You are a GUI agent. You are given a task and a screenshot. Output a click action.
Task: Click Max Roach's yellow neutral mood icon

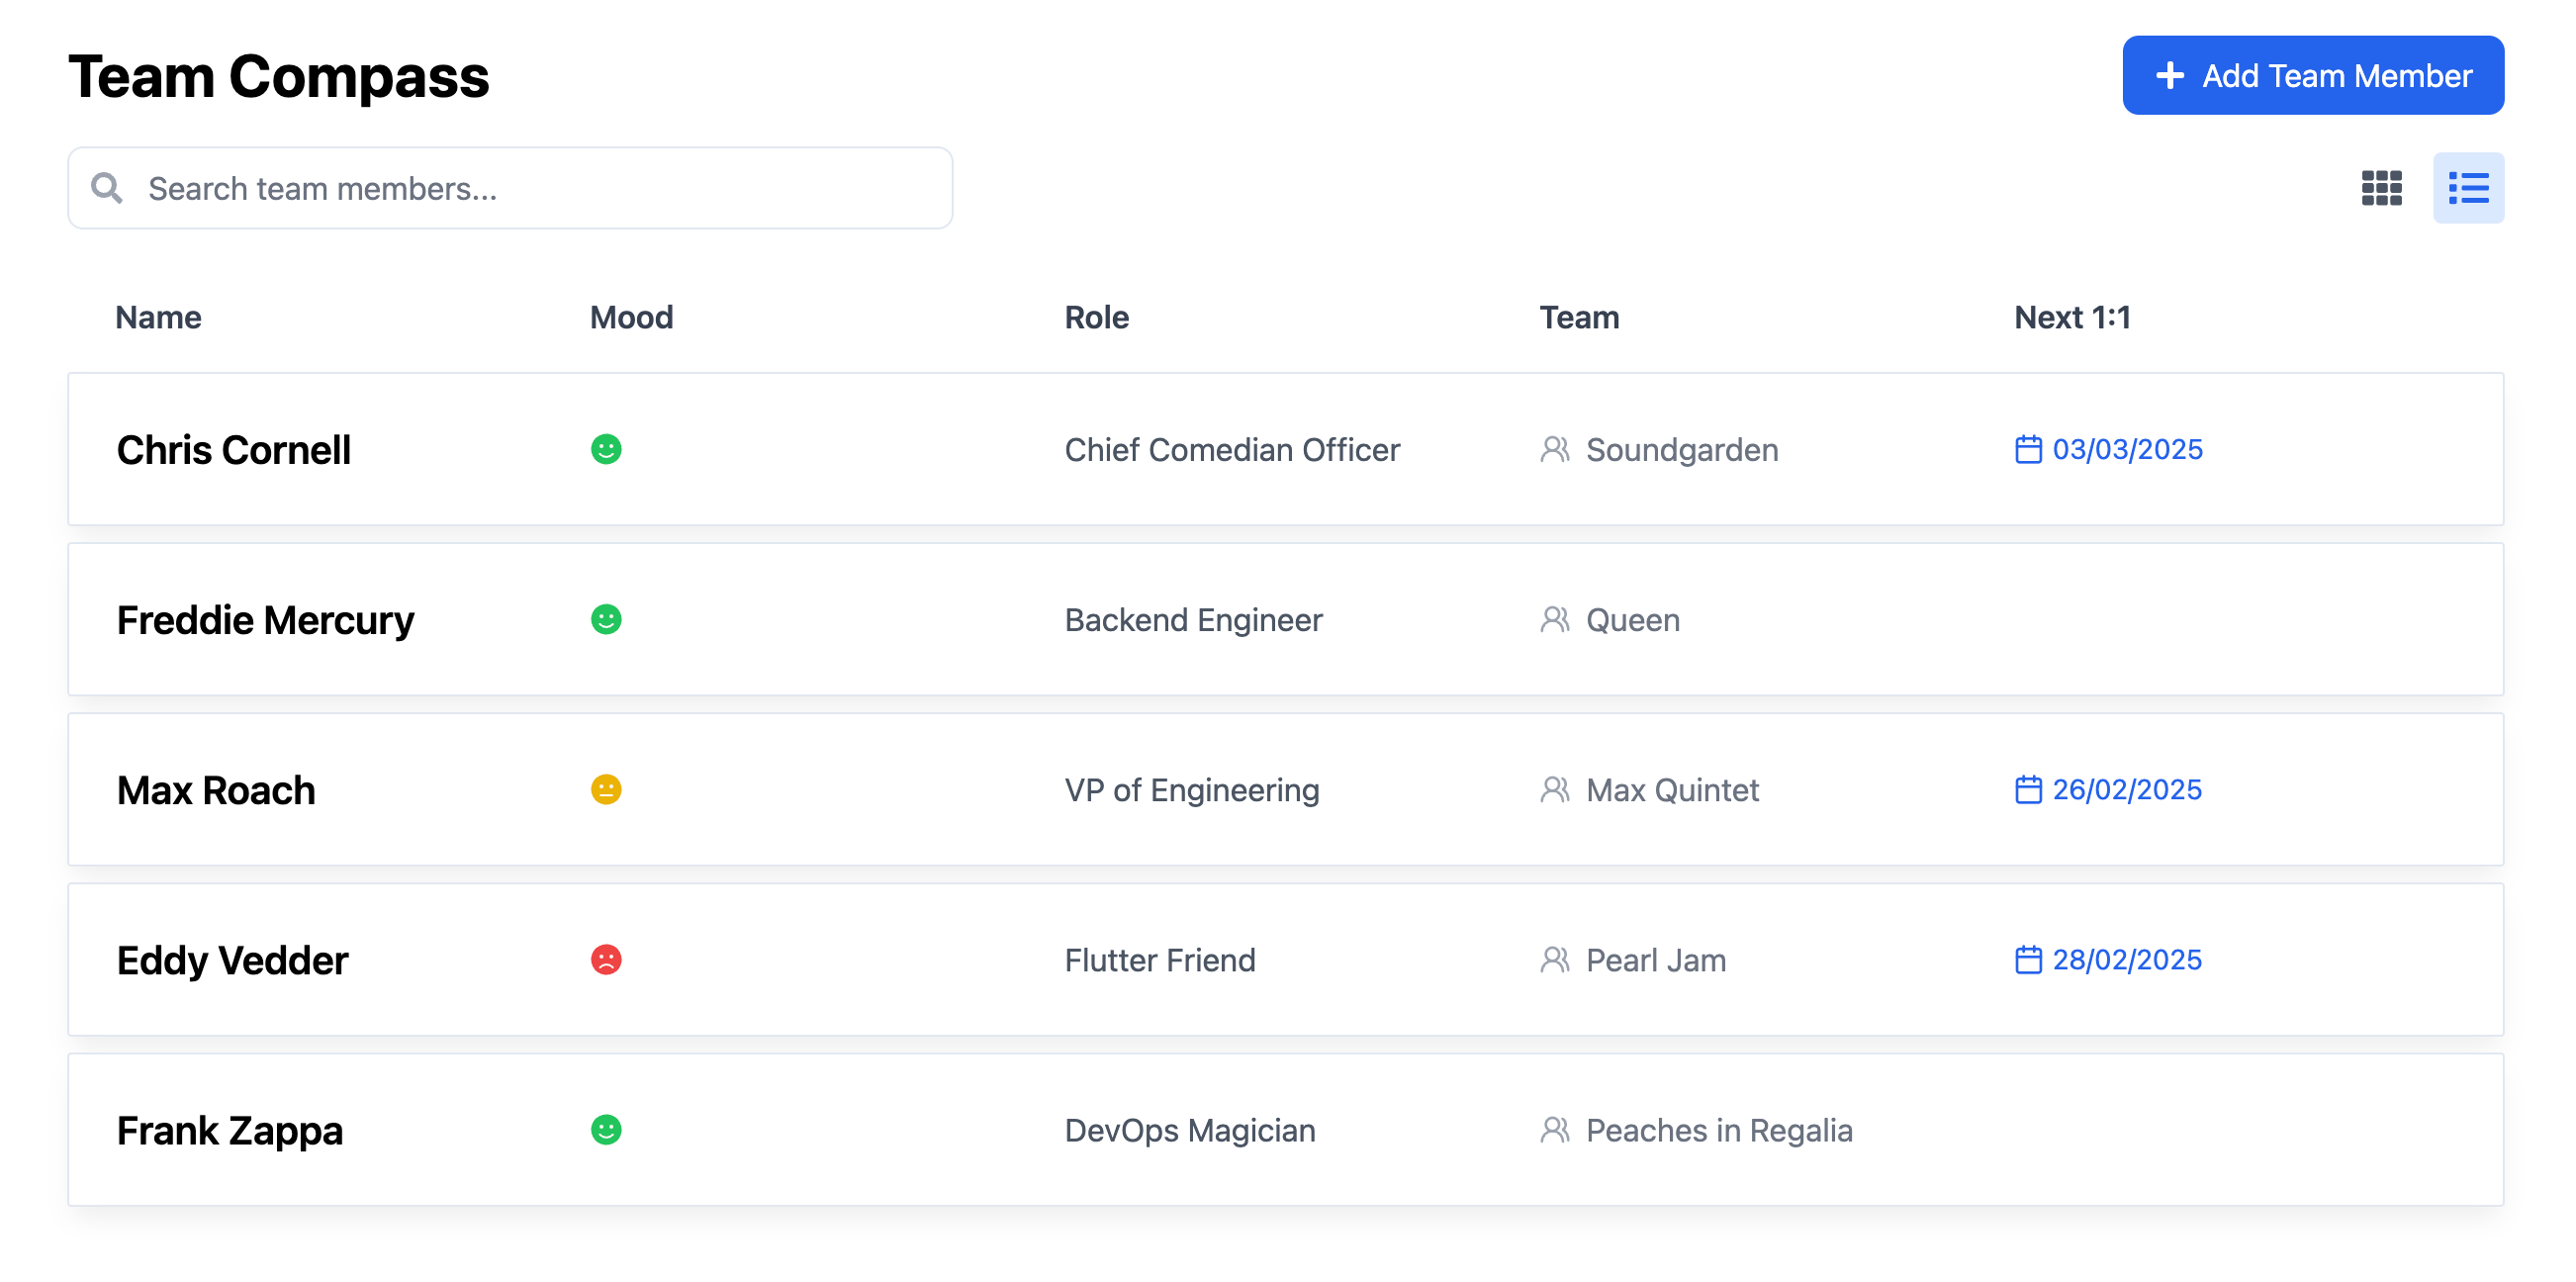tap(606, 789)
